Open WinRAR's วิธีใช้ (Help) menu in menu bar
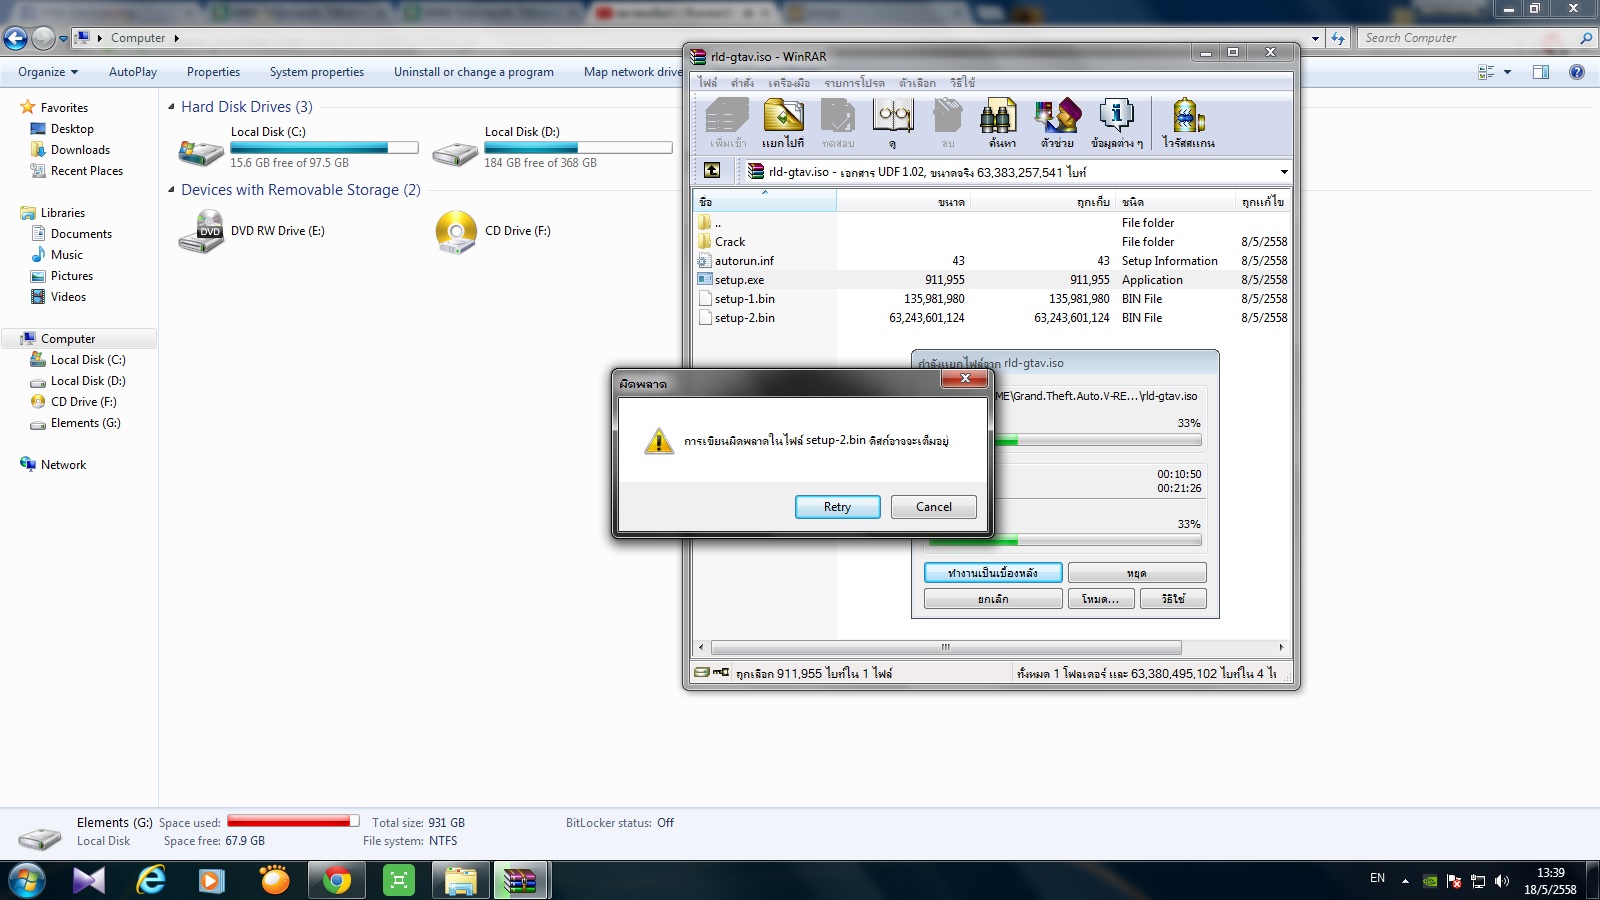The height and width of the screenshot is (900, 1600). pos(962,83)
